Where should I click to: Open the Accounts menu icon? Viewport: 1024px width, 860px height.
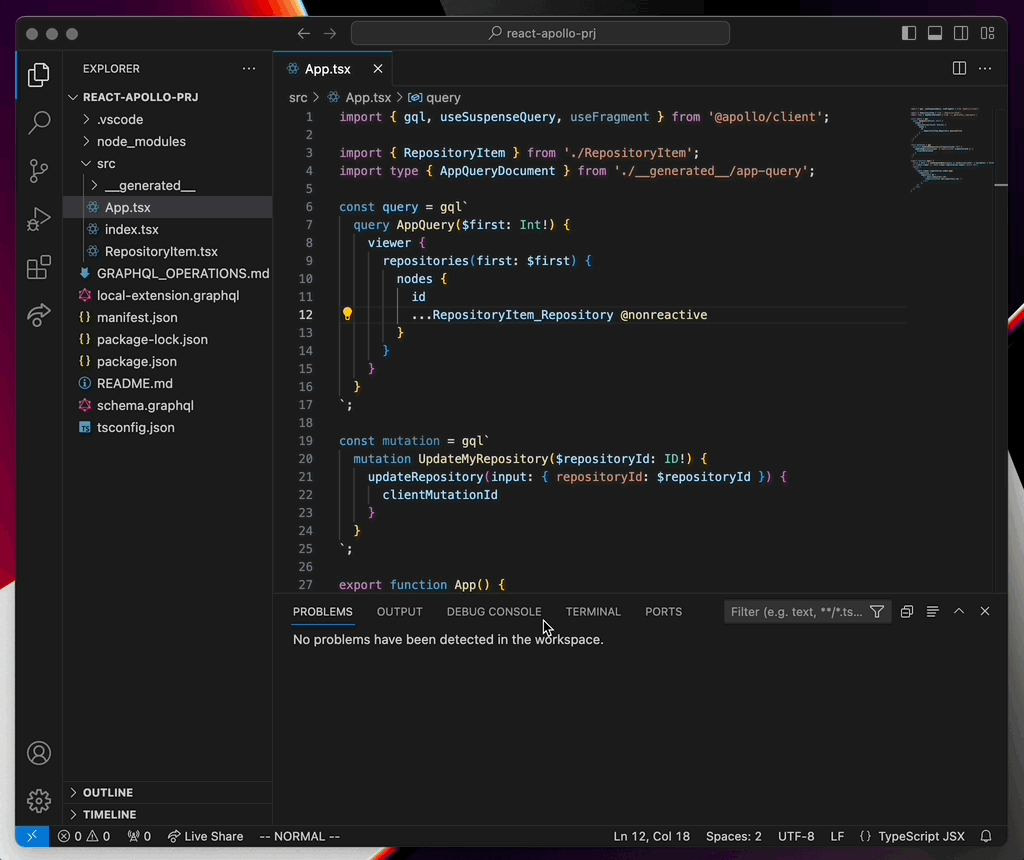coord(39,753)
